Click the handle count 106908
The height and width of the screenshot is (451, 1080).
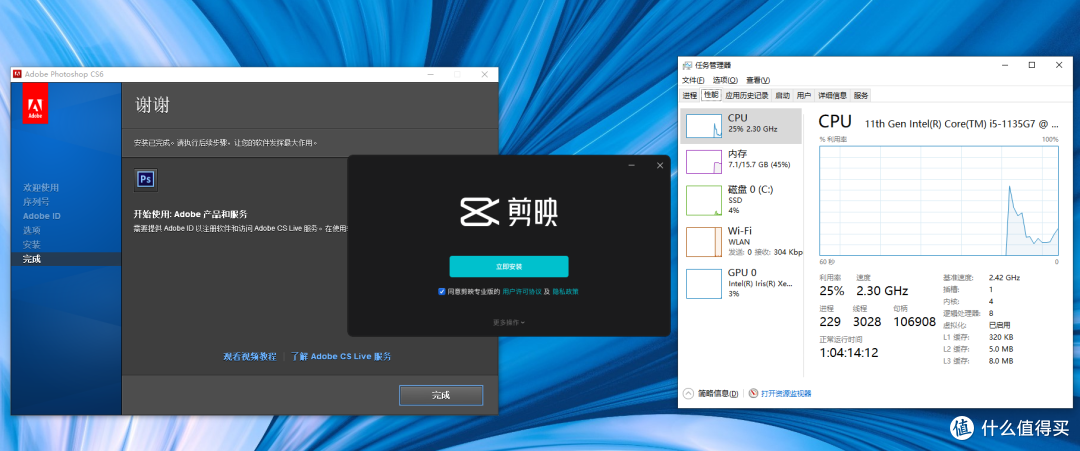pyautogui.click(x=915, y=322)
